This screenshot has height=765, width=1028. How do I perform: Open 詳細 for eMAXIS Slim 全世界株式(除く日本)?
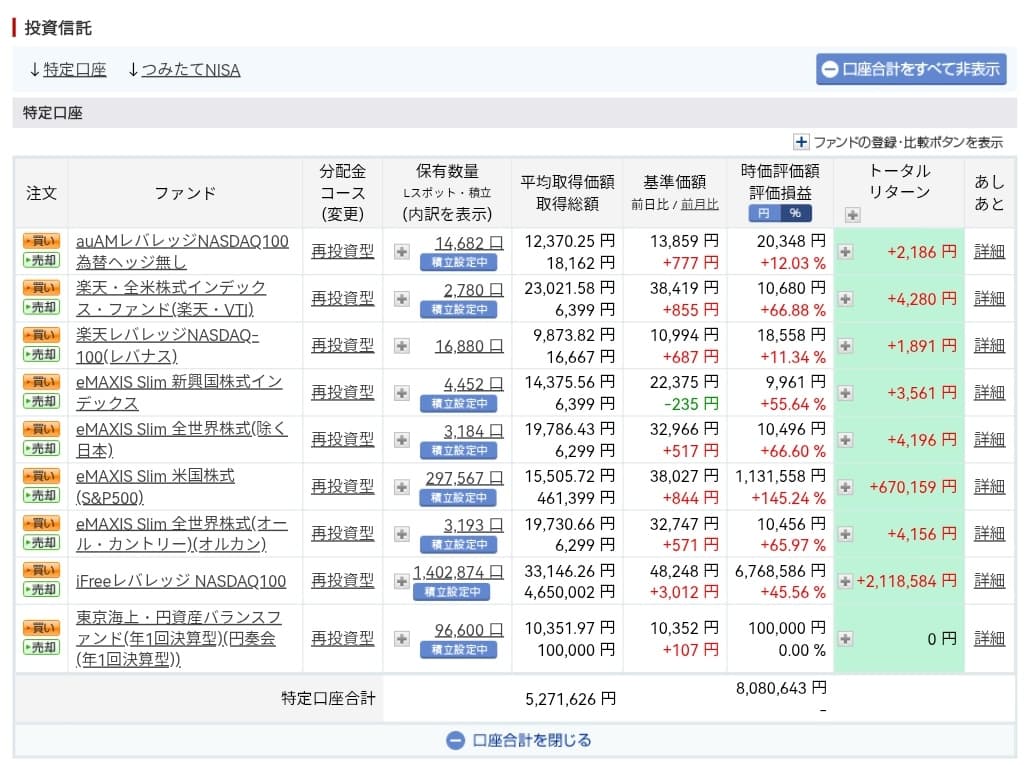pos(989,439)
